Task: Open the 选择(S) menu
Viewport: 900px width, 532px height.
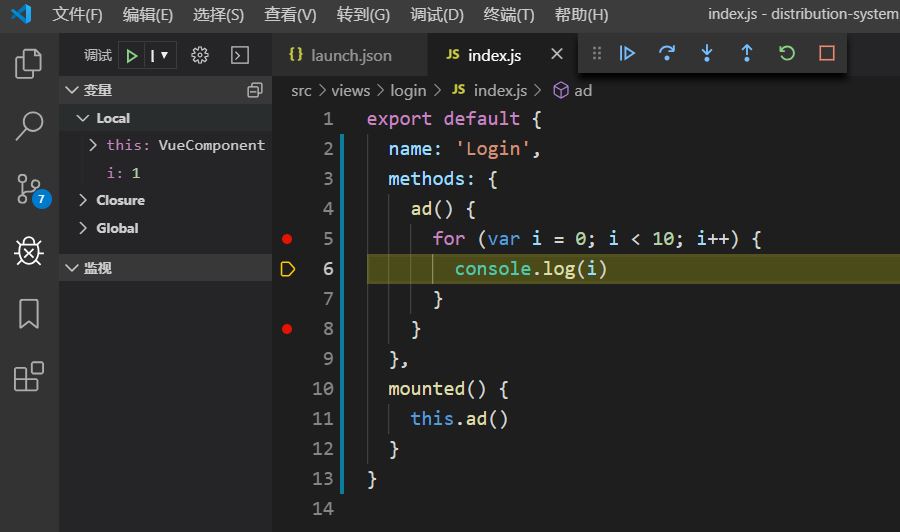Action: 218,14
